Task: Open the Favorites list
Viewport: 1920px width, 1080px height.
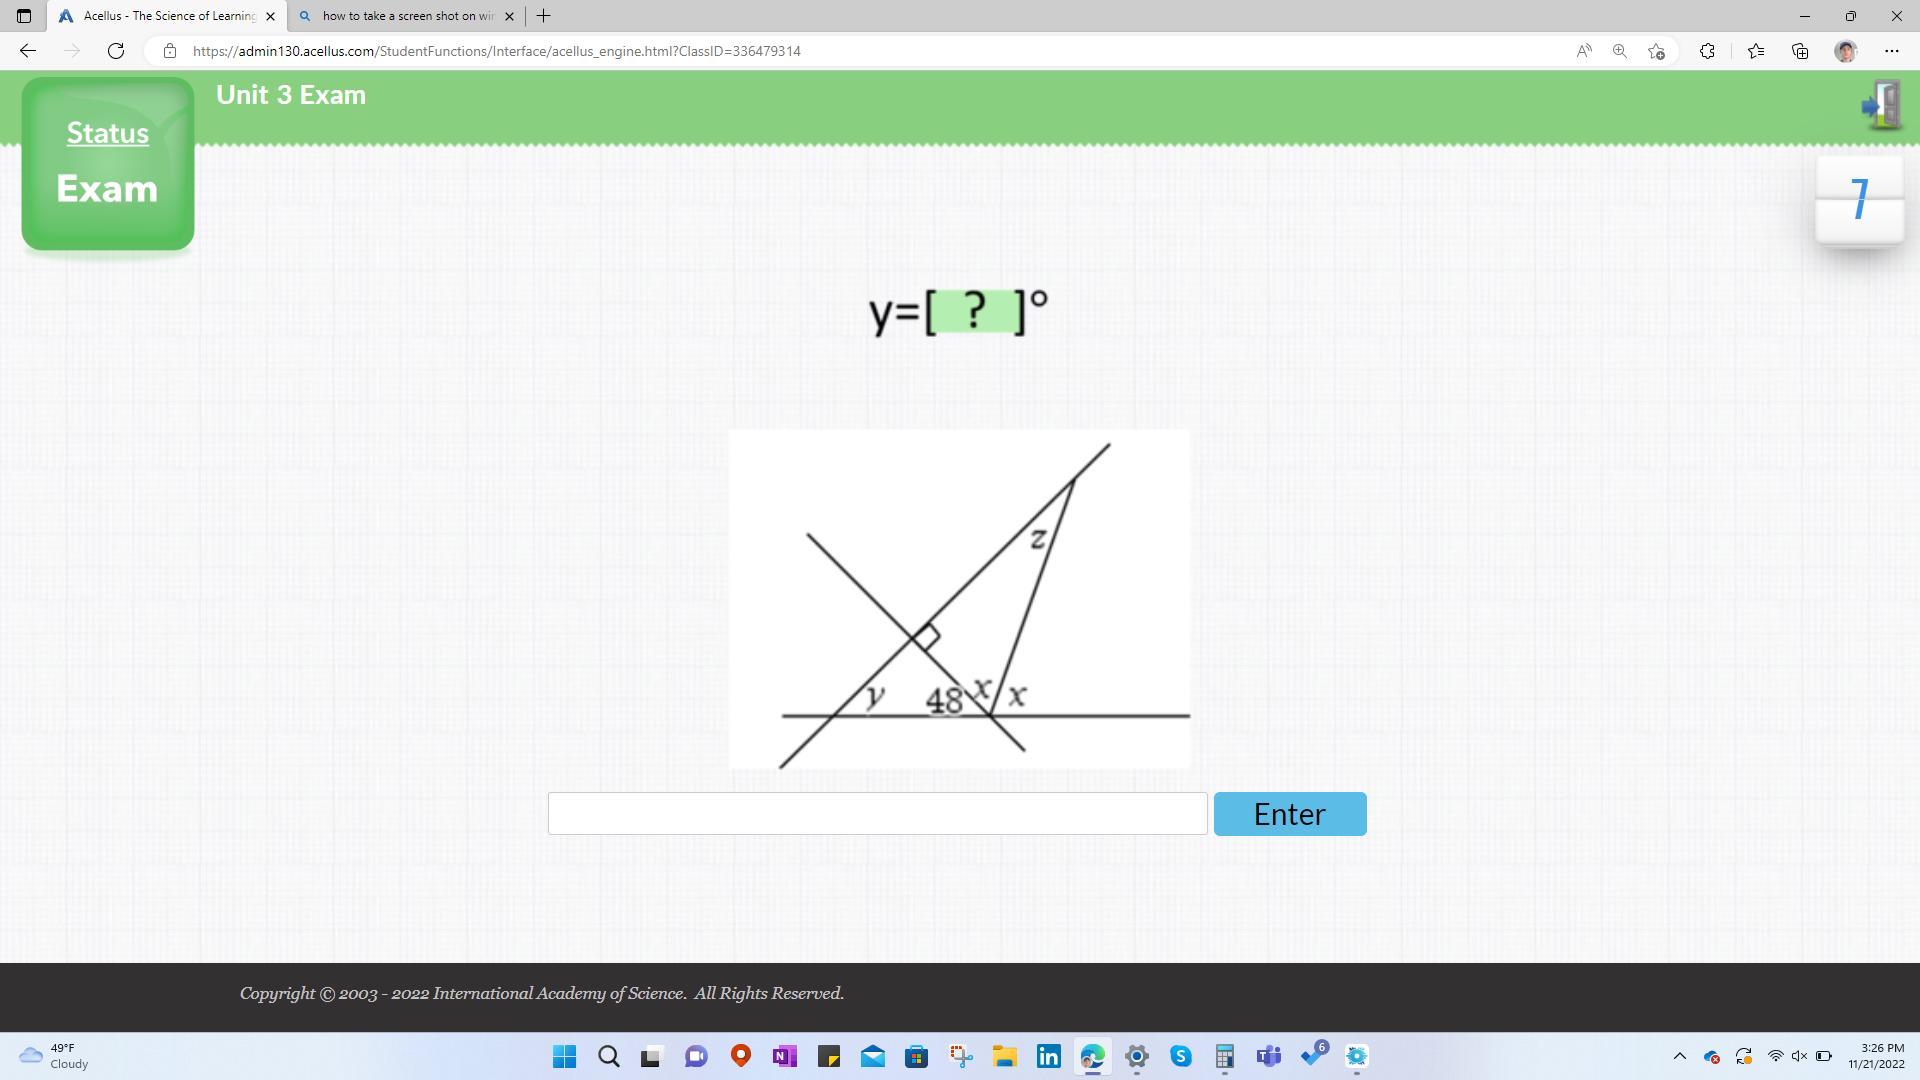Action: (x=1756, y=51)
